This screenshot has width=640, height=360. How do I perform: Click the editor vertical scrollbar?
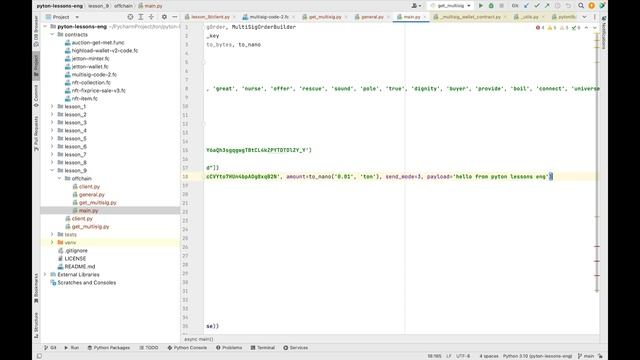tap(597, 163)
